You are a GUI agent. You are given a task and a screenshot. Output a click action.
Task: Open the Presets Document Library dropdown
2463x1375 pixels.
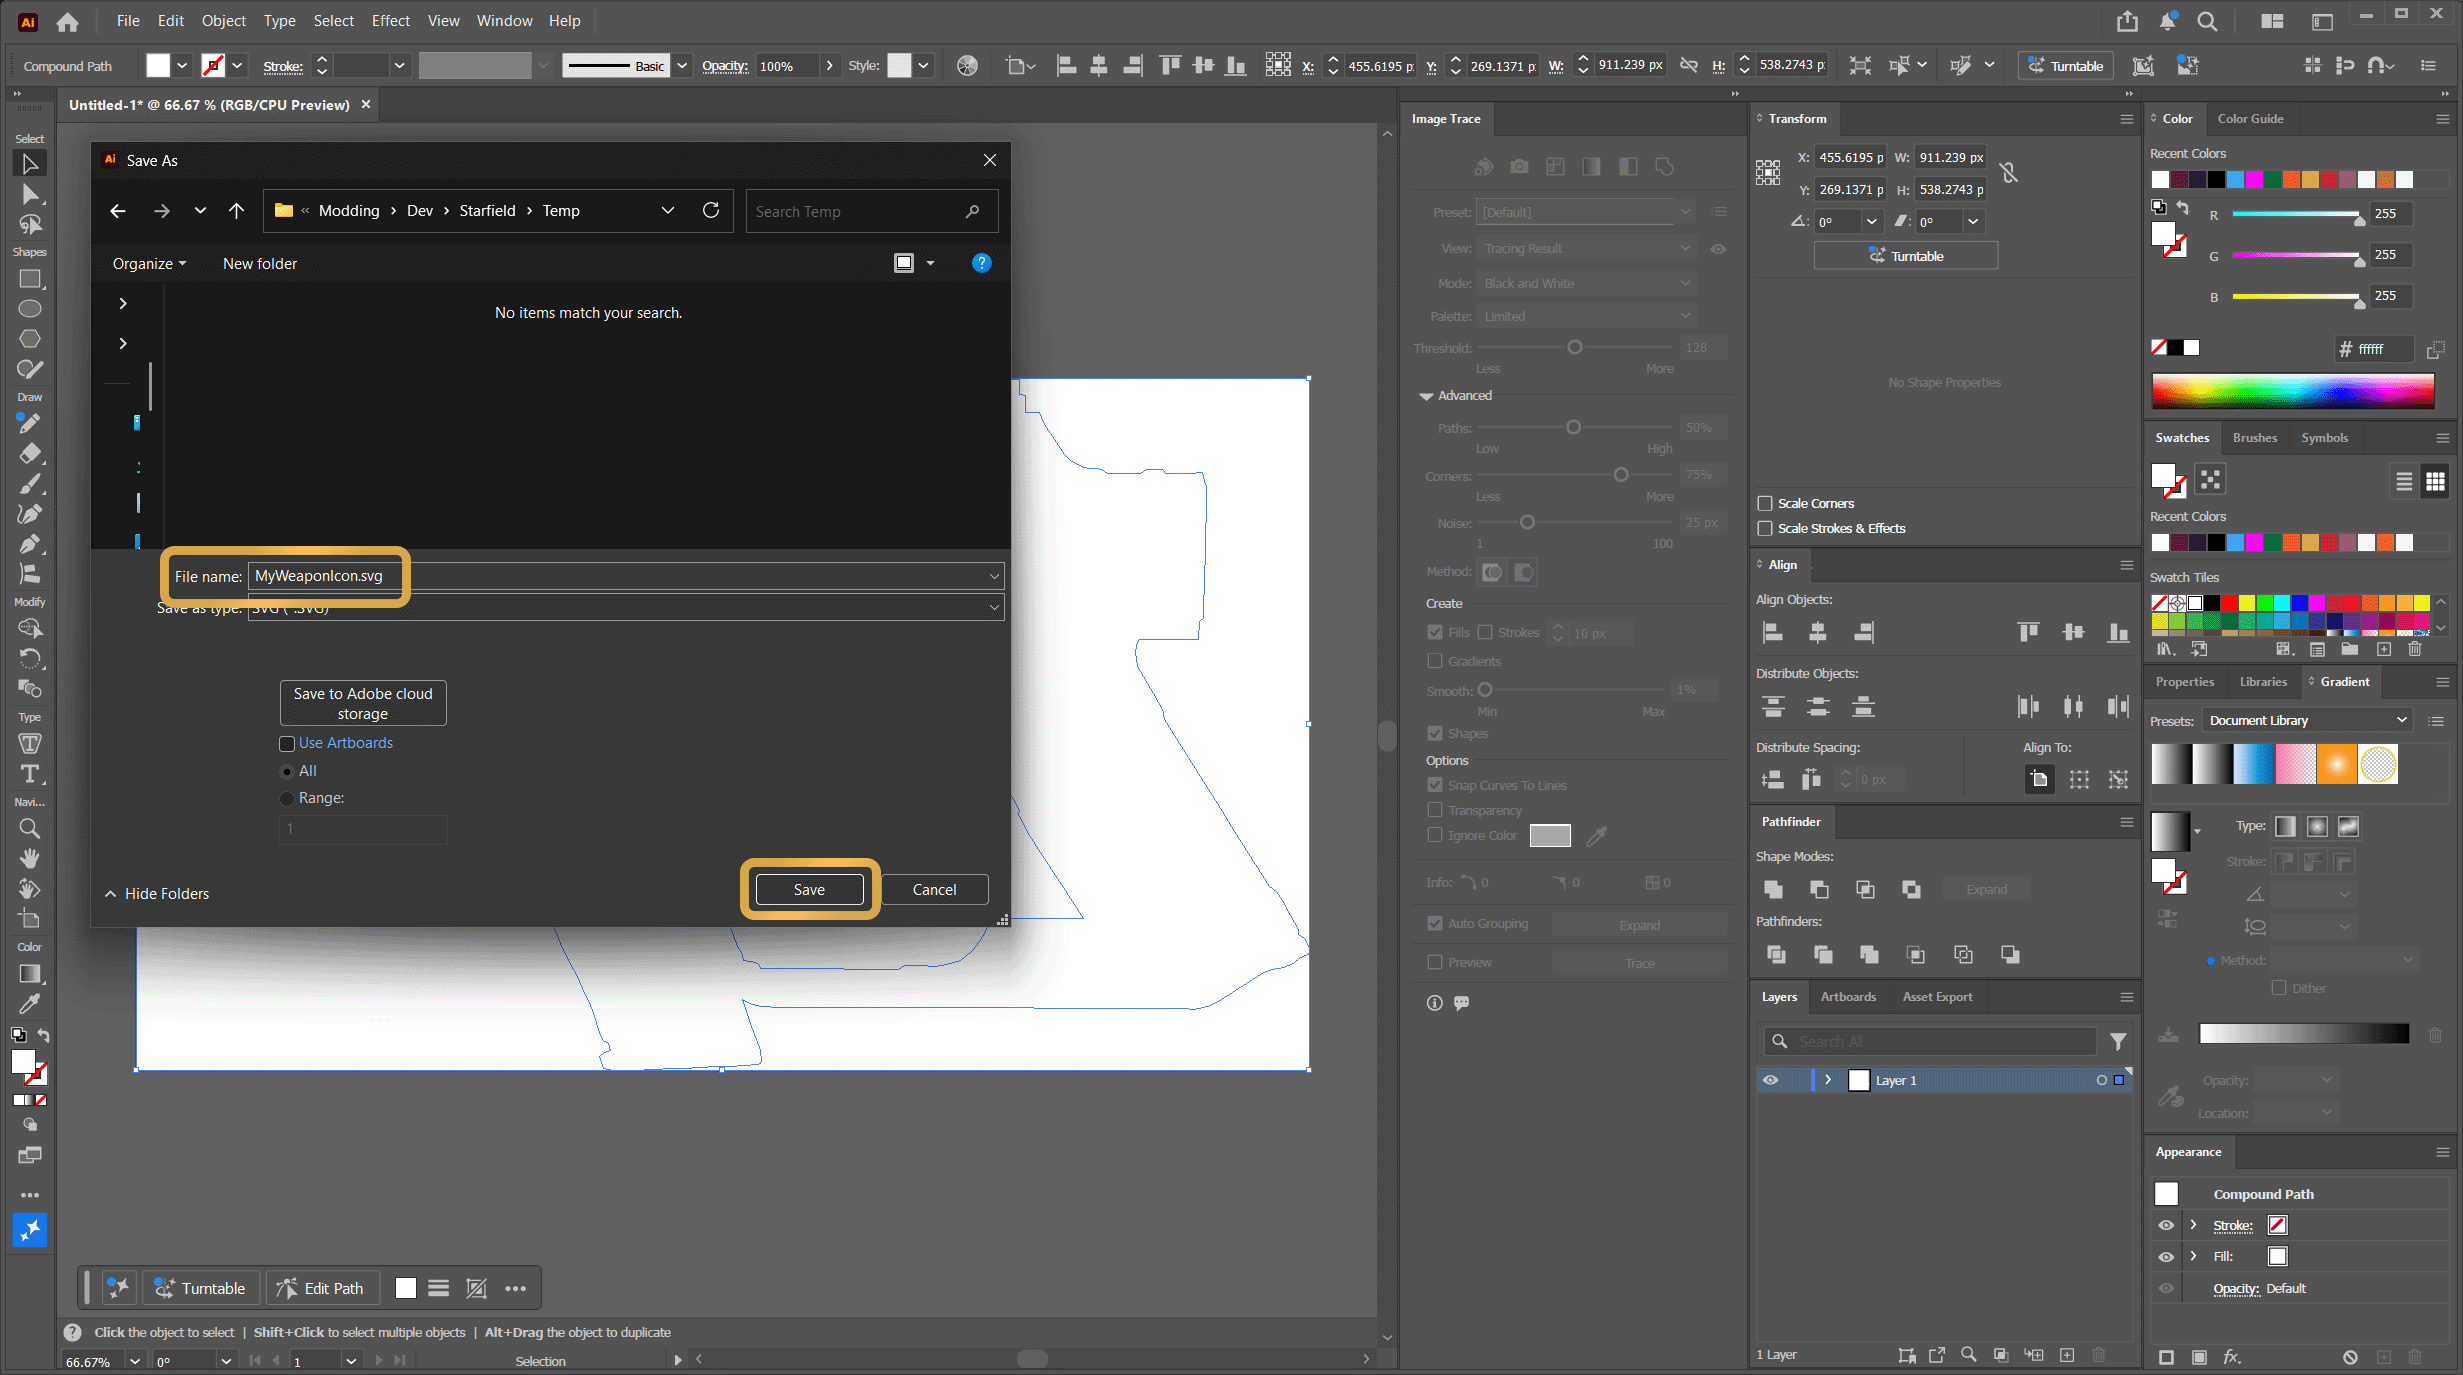(x=2307, y=720)
